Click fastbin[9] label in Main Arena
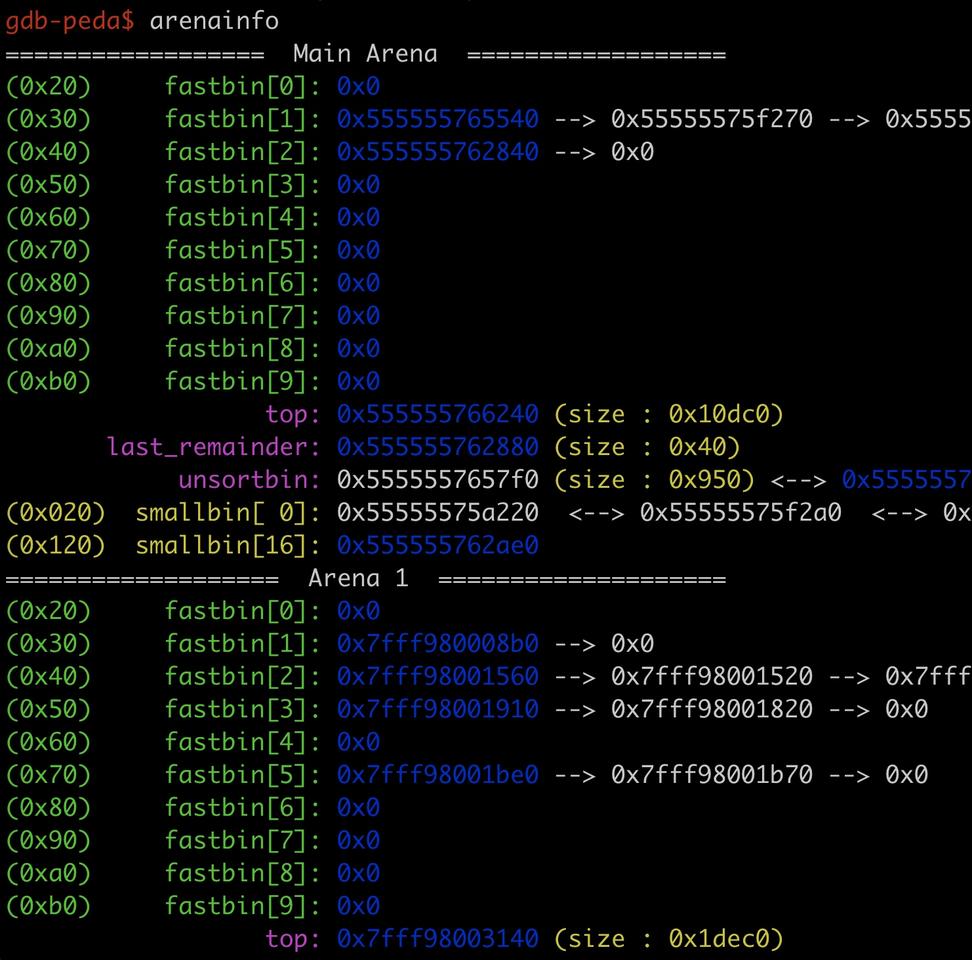972x960 pixels. point(243,381)
